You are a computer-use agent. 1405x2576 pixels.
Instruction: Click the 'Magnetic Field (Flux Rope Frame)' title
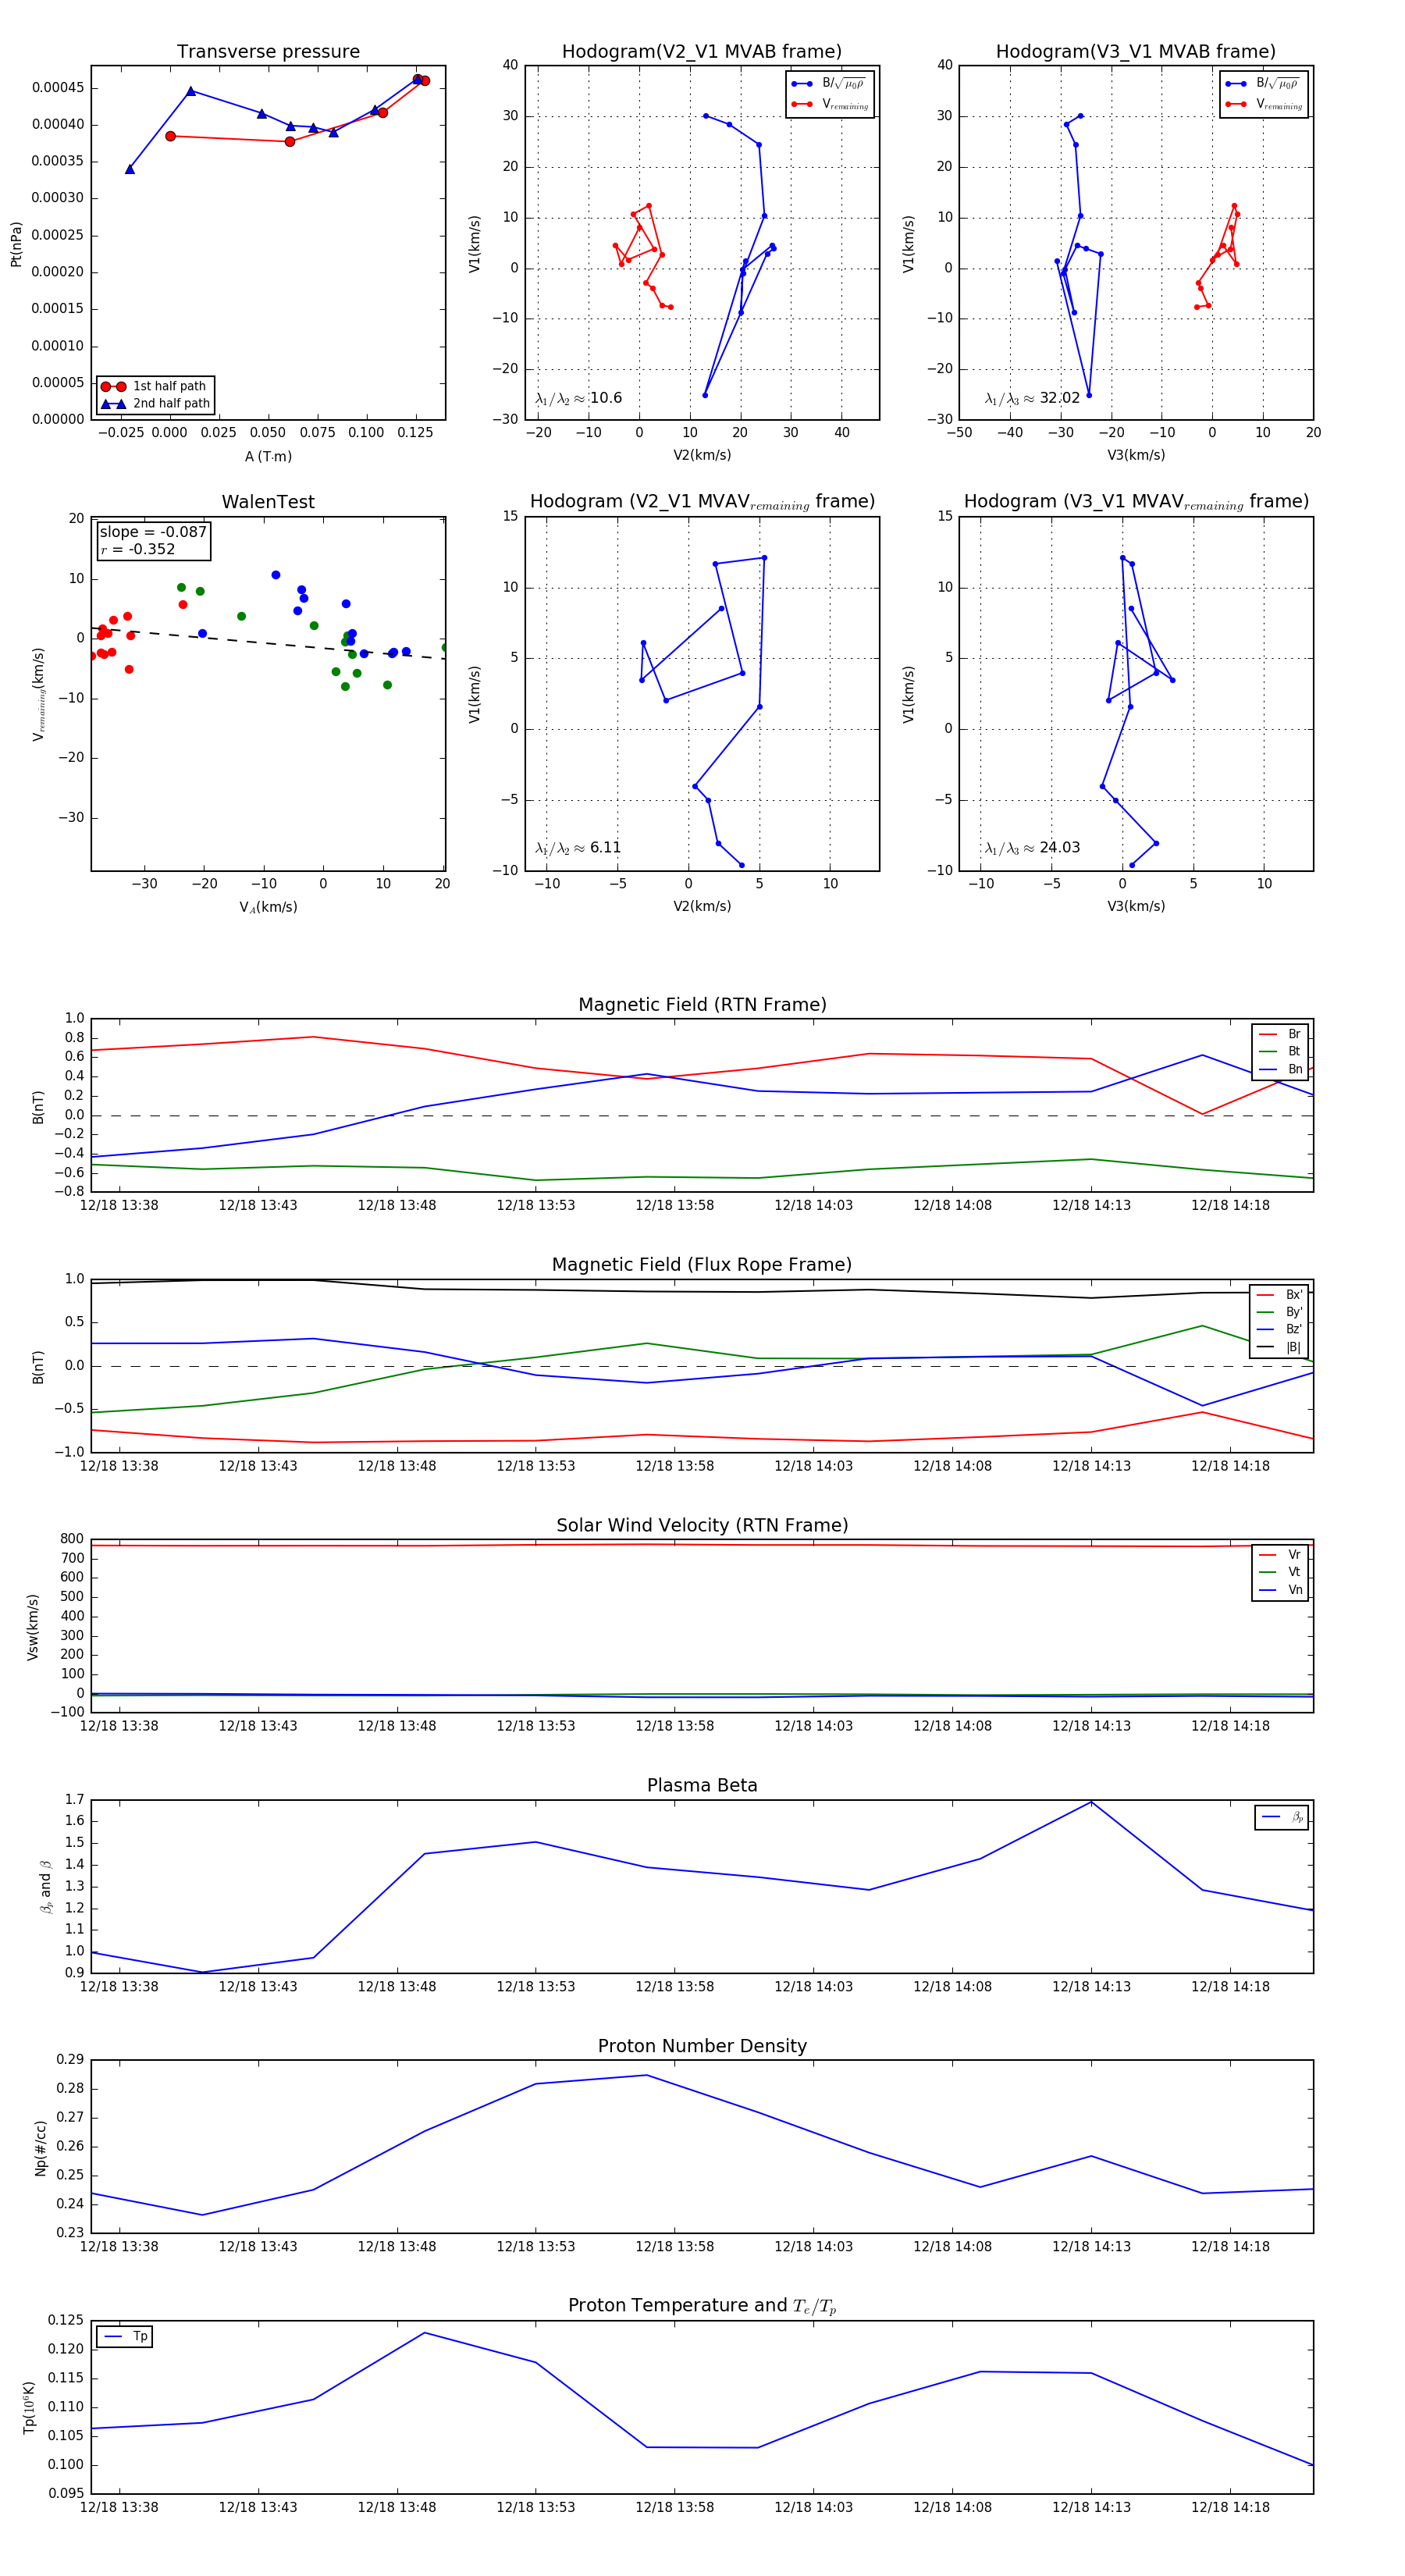(x=702, y=1265)
